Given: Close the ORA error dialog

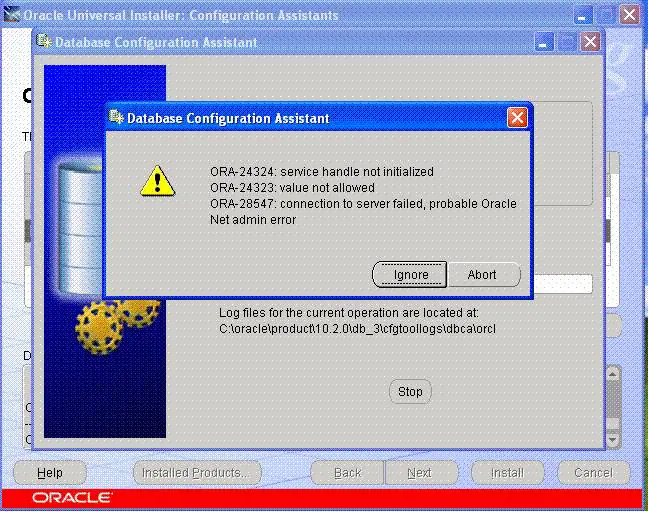Looking at the screenshot, I should 517,118.
